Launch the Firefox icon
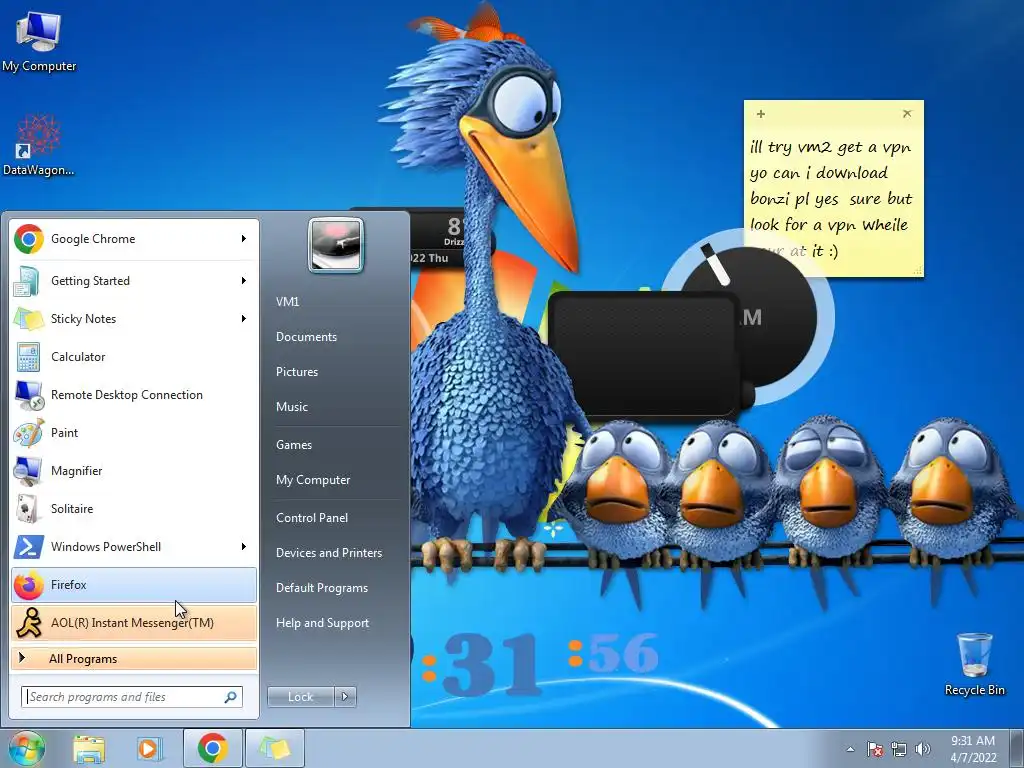The width and height of the screenshot is (1024, 768). 29,585
